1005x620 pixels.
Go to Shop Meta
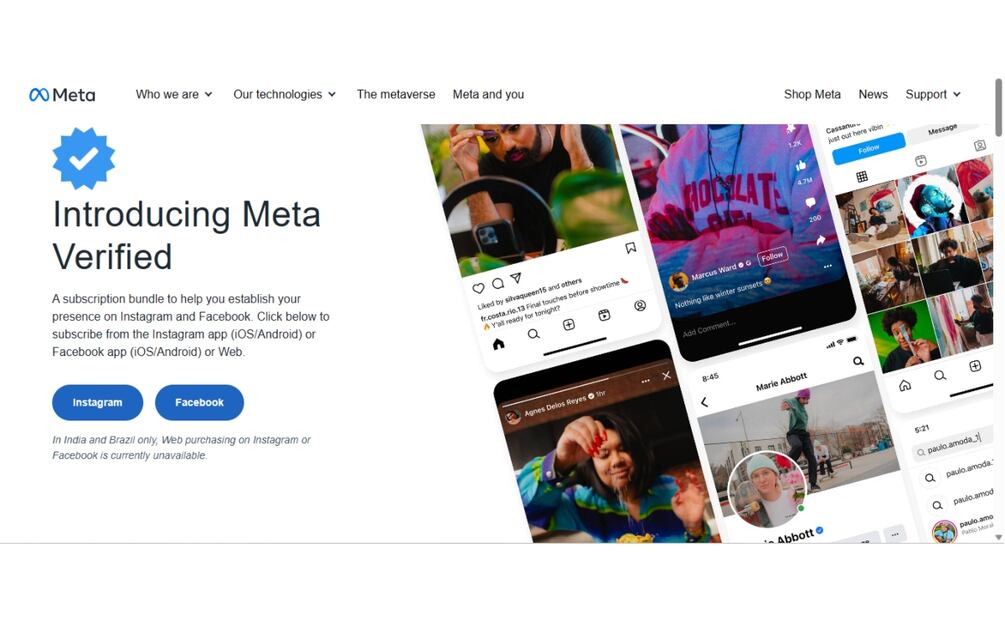pyautogui.click(x=812, y=94)
